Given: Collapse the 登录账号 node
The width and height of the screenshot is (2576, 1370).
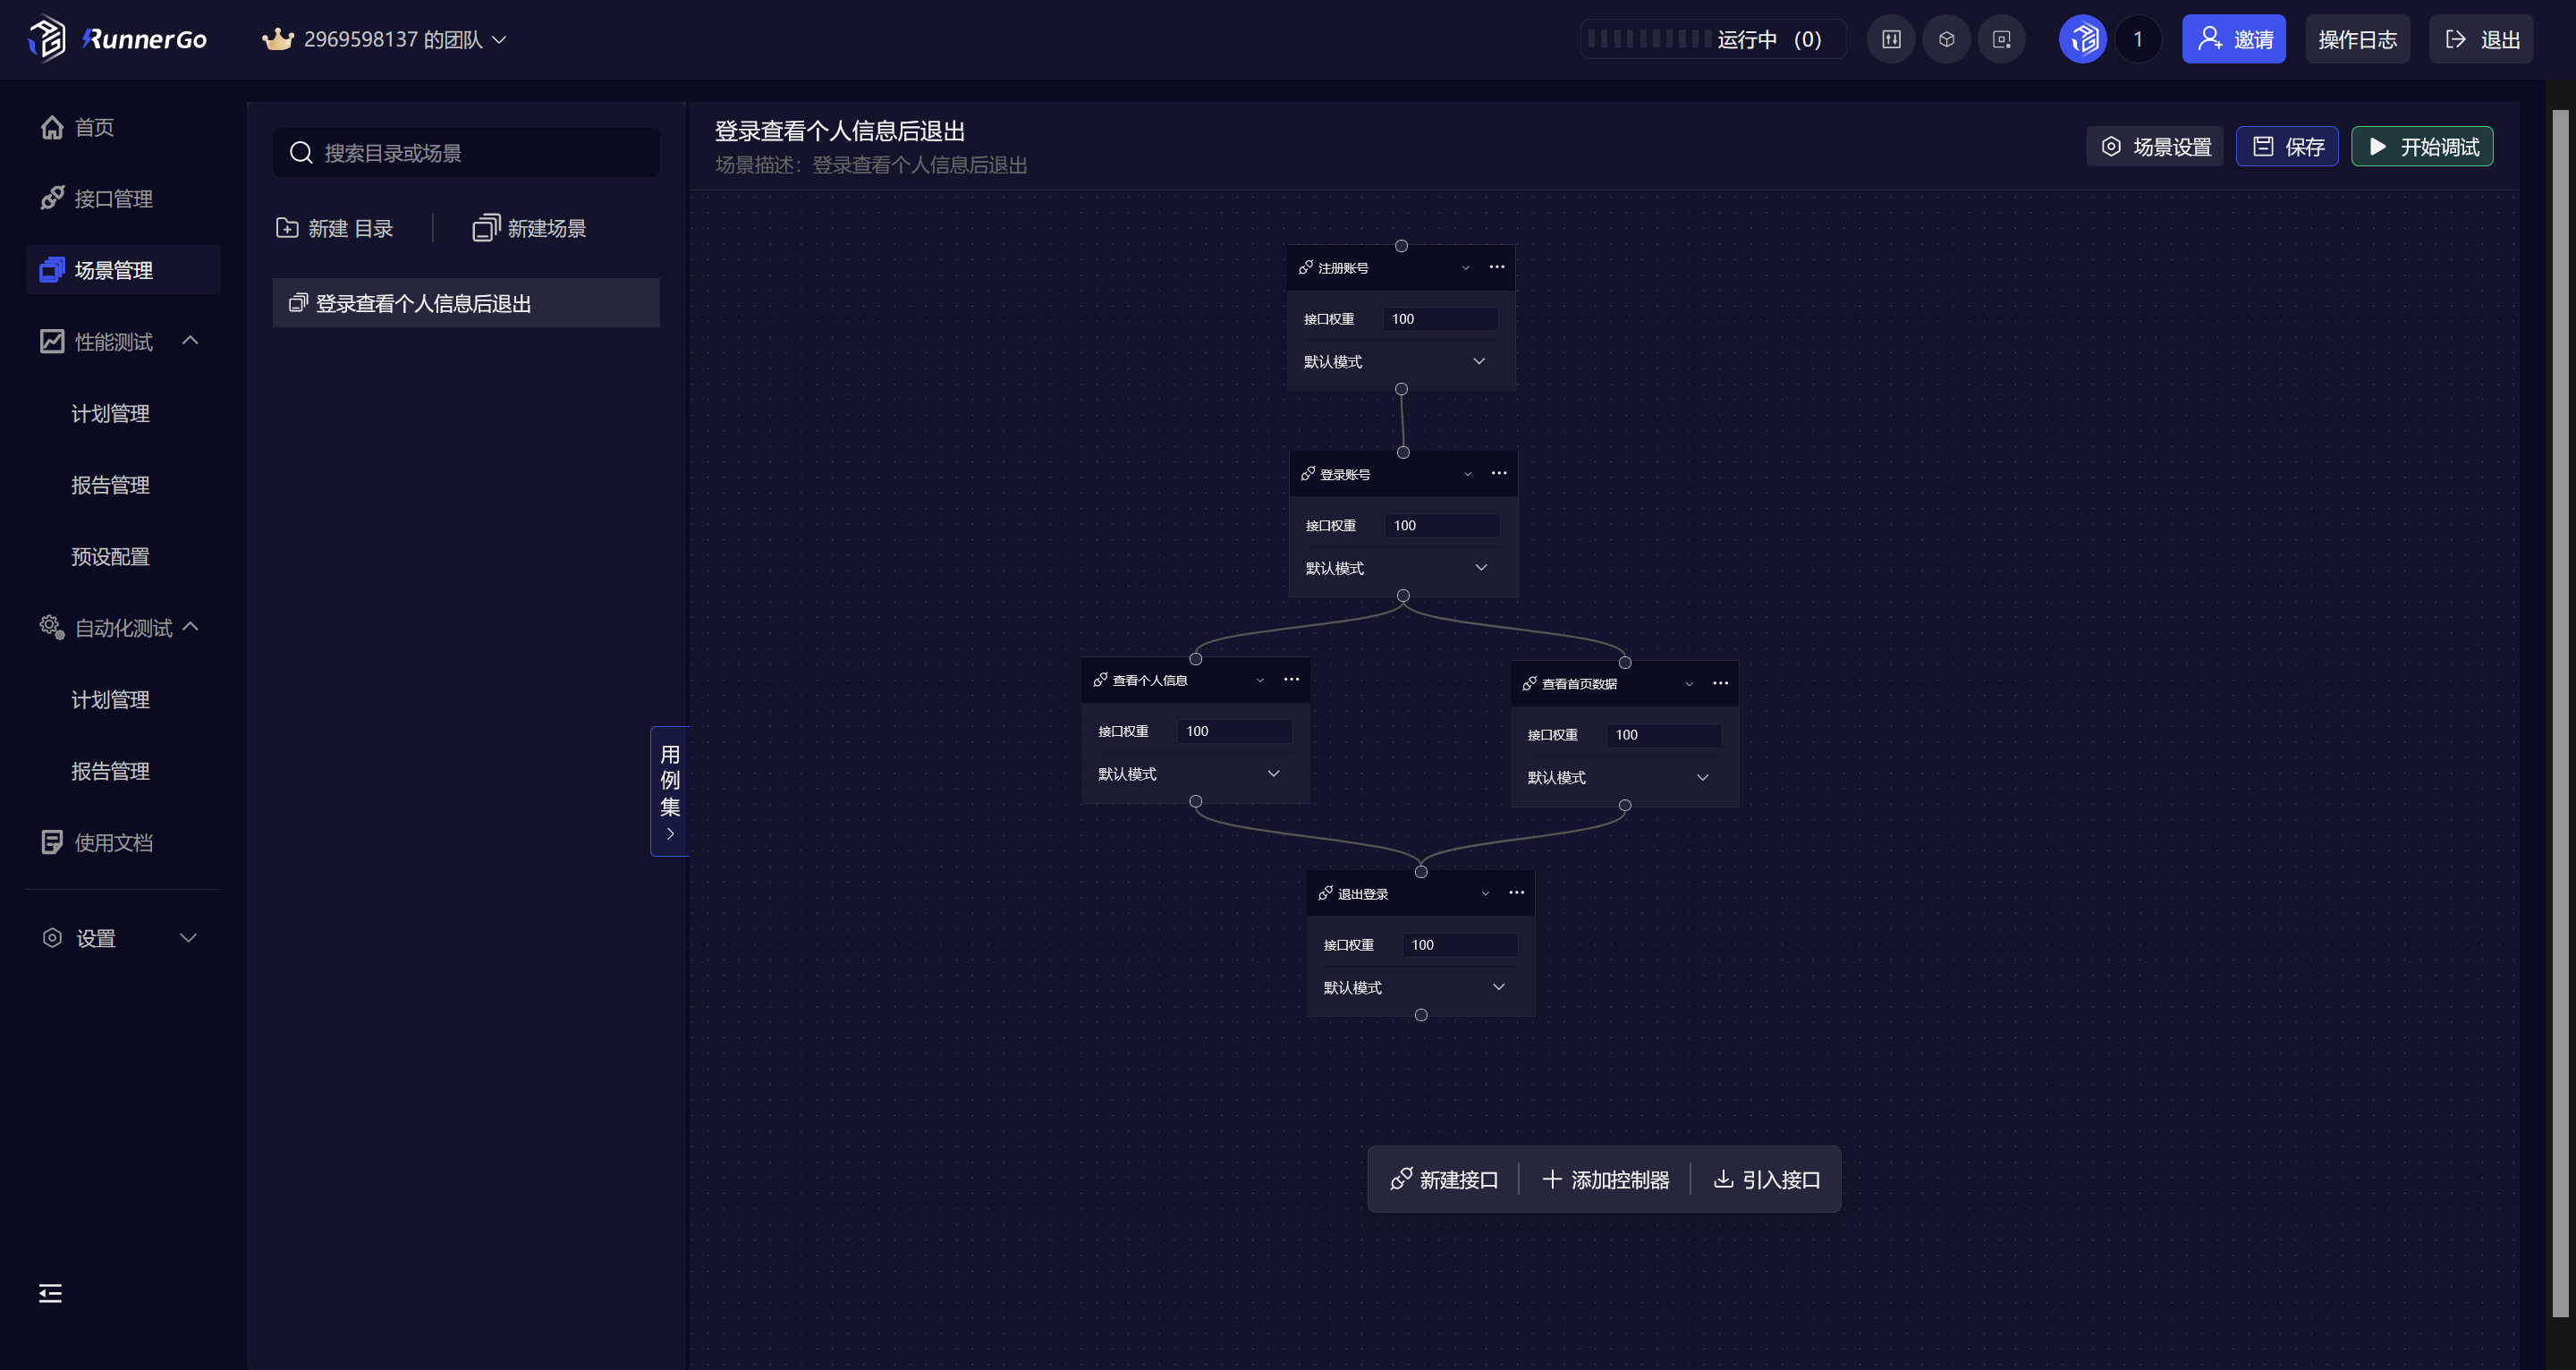Looking at the screenshot, I should point(1468,473).
